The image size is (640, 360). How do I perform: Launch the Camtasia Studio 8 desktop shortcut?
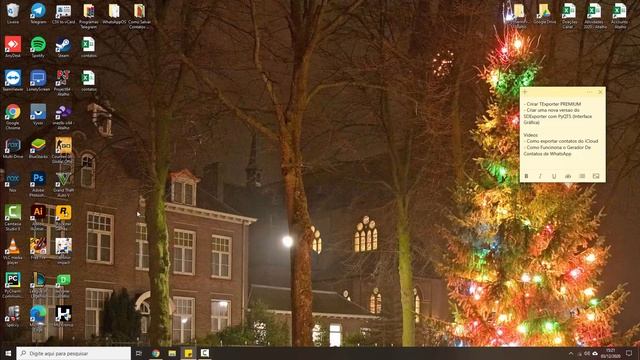pyautogui.click(x=13, y=218)
